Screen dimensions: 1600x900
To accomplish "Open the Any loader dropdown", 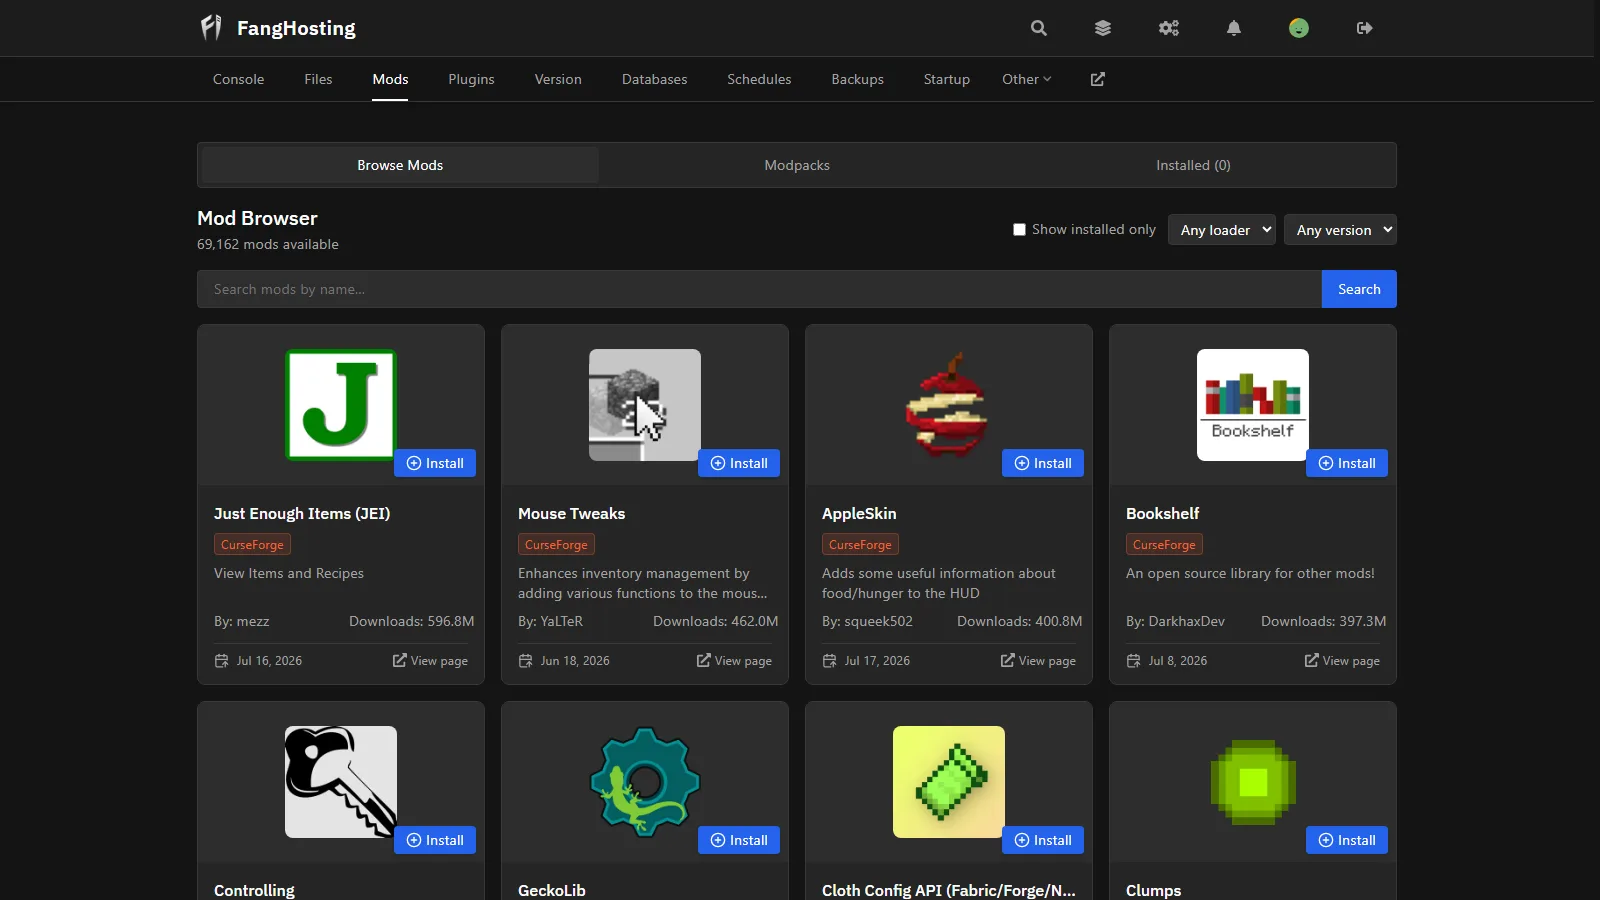I will coord(1222,230).
